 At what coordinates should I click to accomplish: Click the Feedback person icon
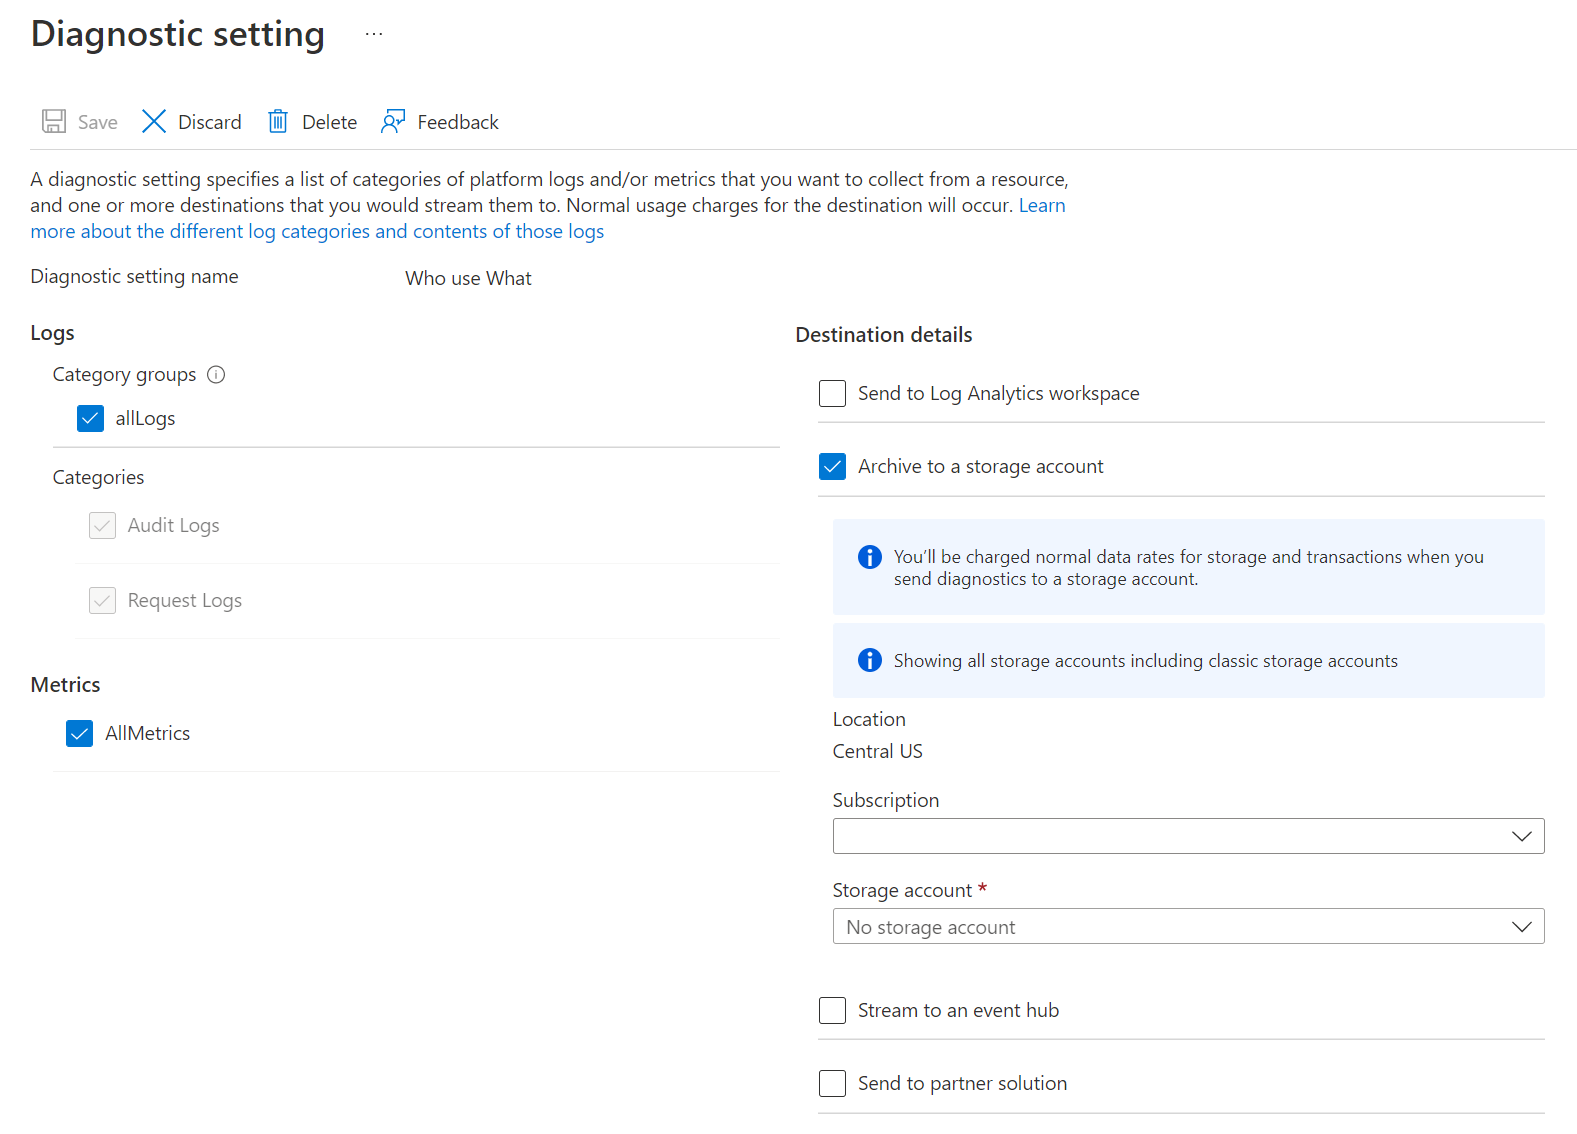tap(393, 122)
